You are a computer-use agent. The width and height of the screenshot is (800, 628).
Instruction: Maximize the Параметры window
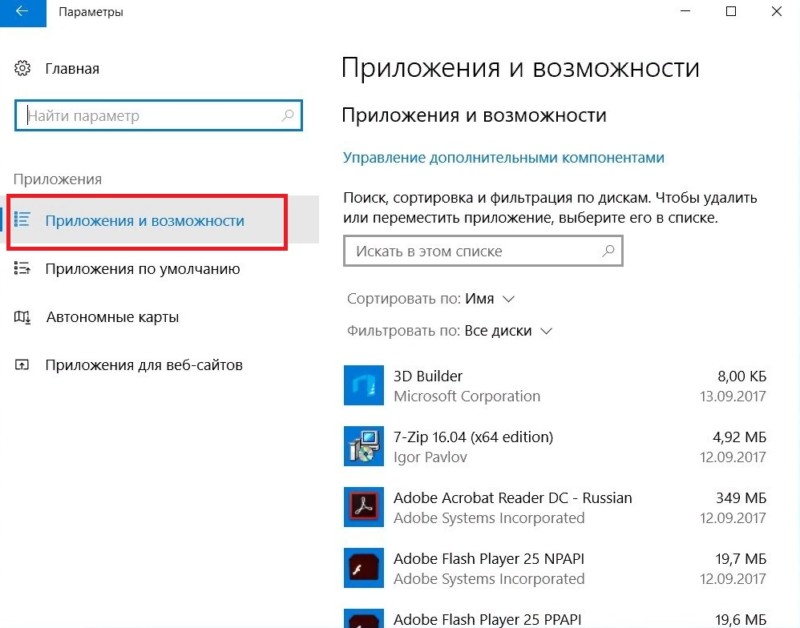[731, 11]
